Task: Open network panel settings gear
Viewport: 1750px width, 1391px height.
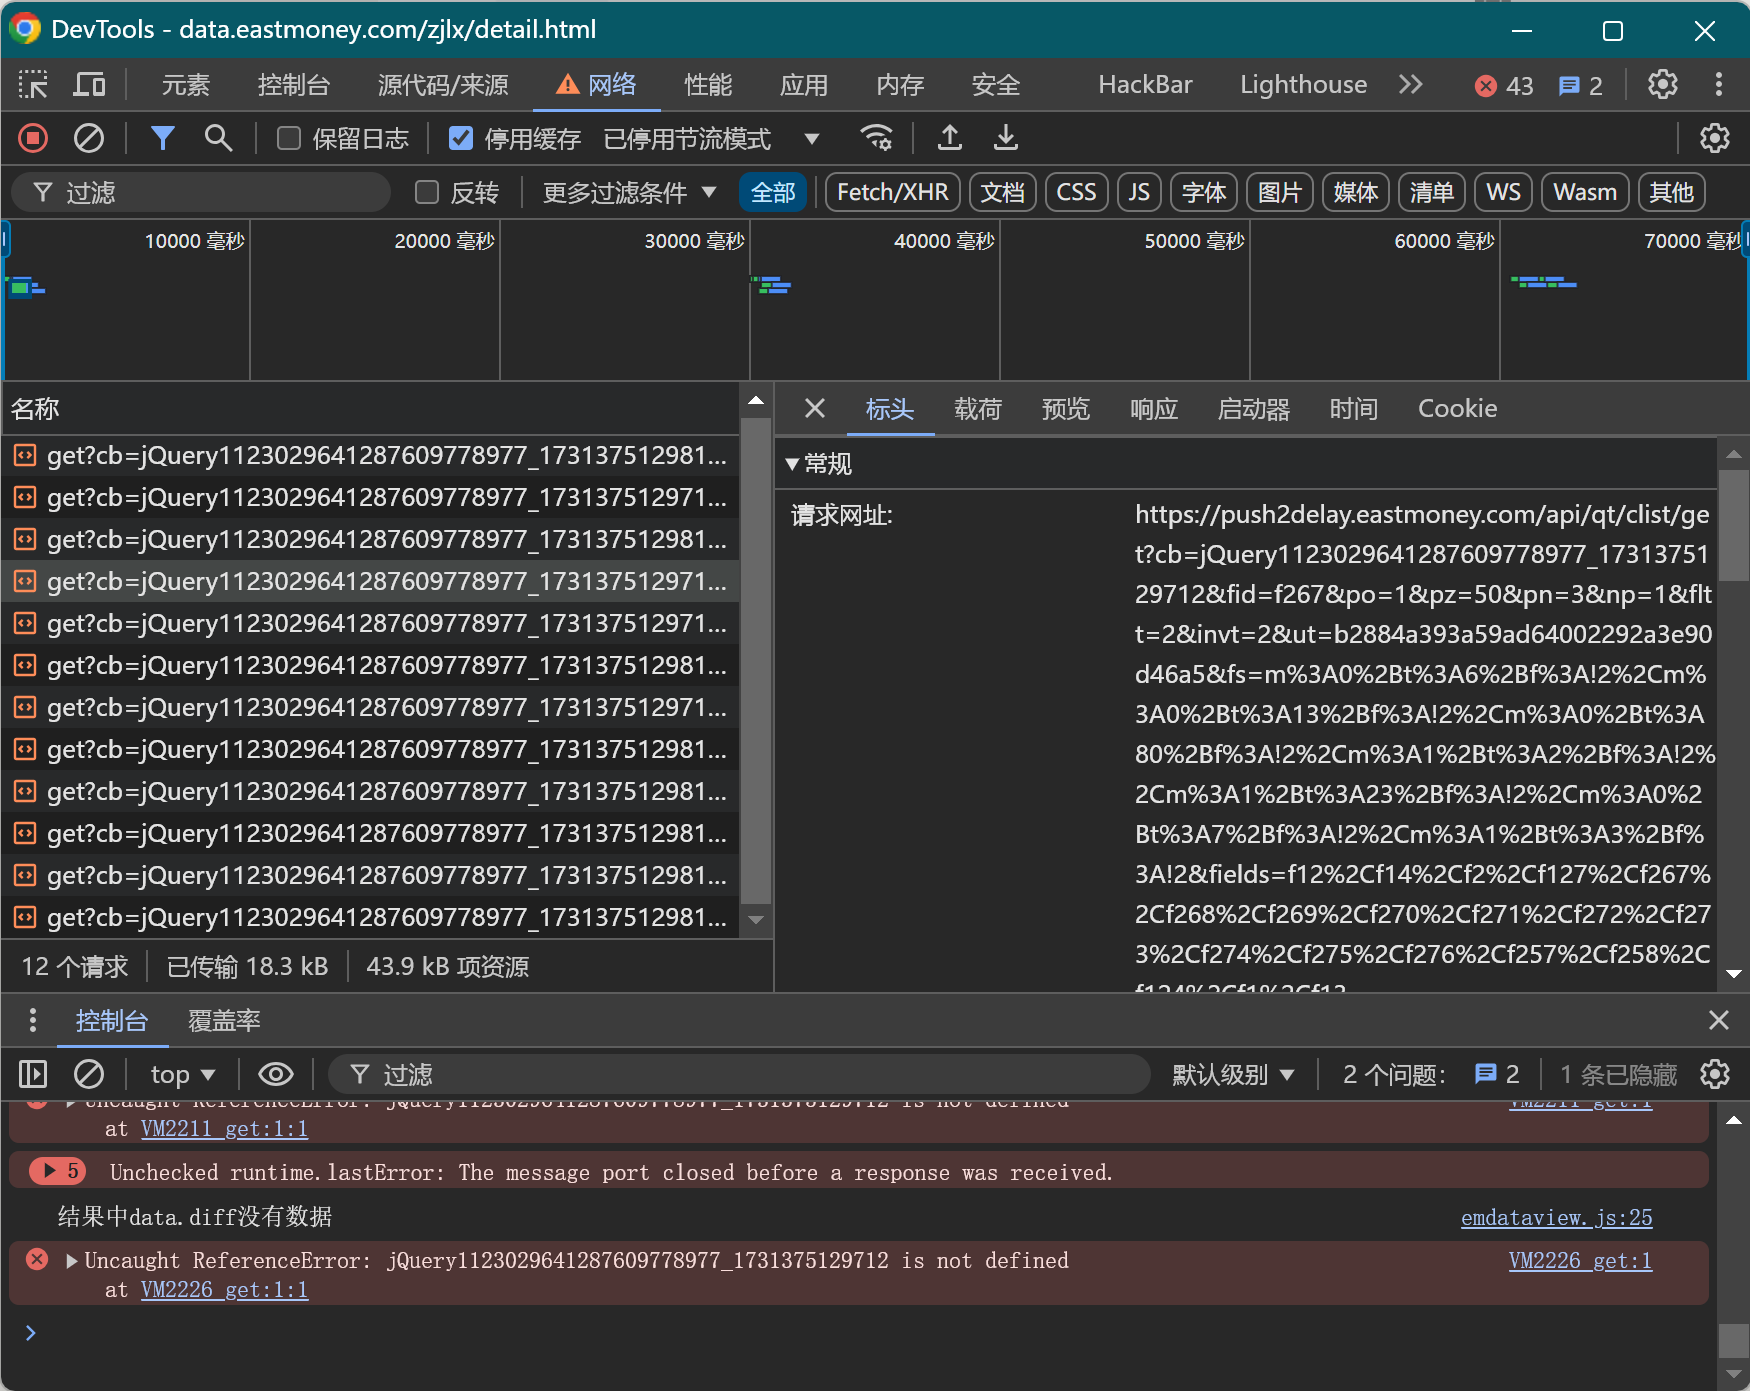Action: (x=1715, y=138)
